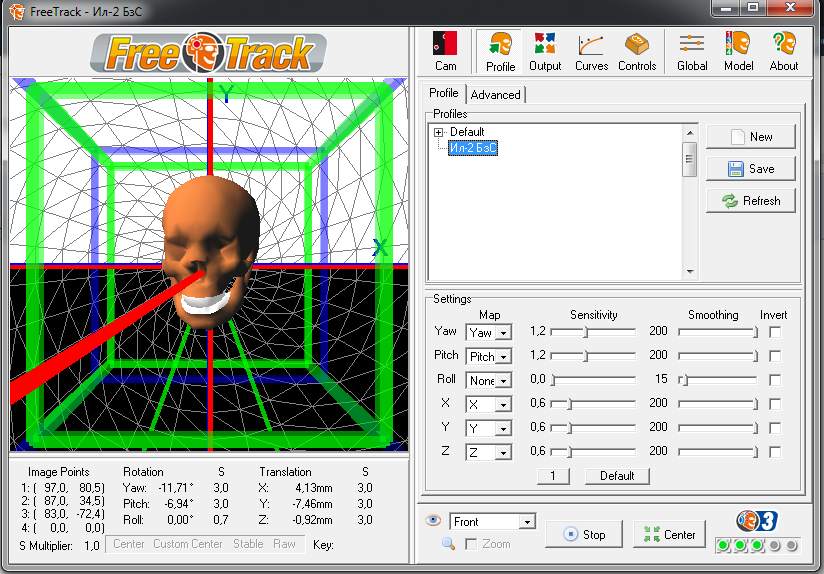Screen dimensions: 824x574
Task: Open the Output settings icon
Action: point(545,50)
